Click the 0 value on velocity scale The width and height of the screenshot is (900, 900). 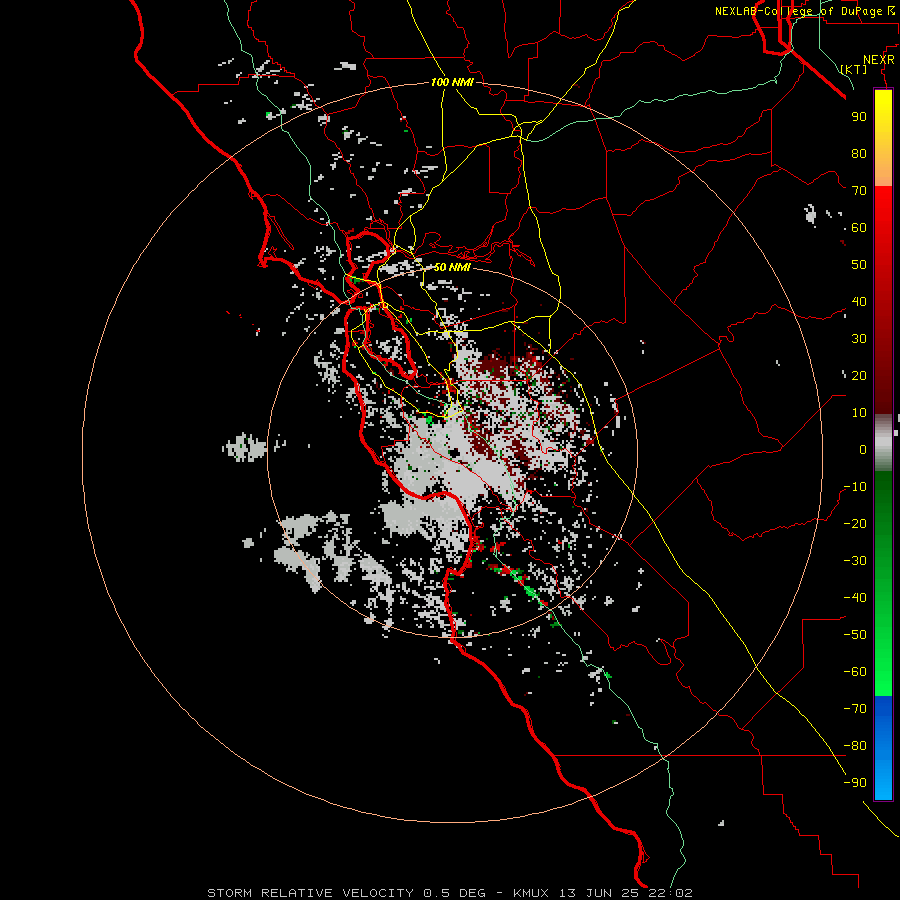point(863,450)
